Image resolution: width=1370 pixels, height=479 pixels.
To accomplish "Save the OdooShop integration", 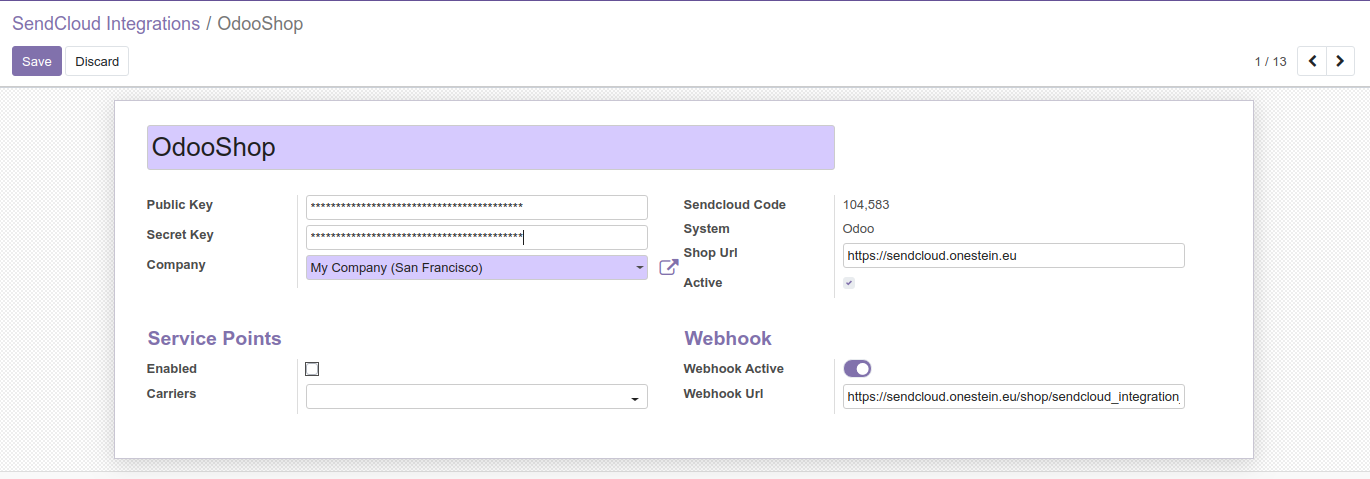I will [37, 61].
